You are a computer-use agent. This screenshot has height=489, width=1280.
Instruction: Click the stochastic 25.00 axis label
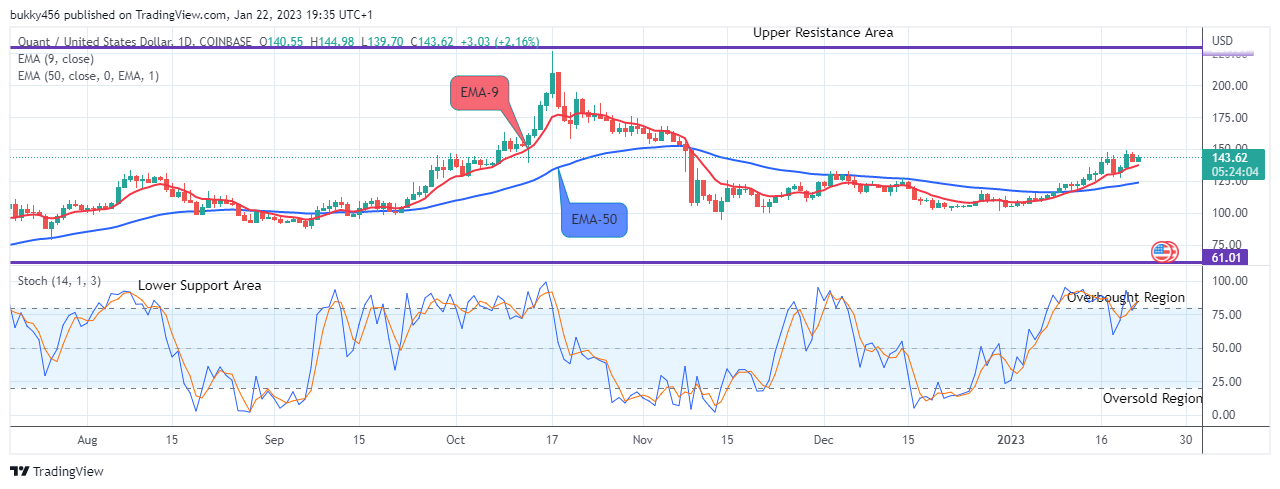(x=1225, y=381)
